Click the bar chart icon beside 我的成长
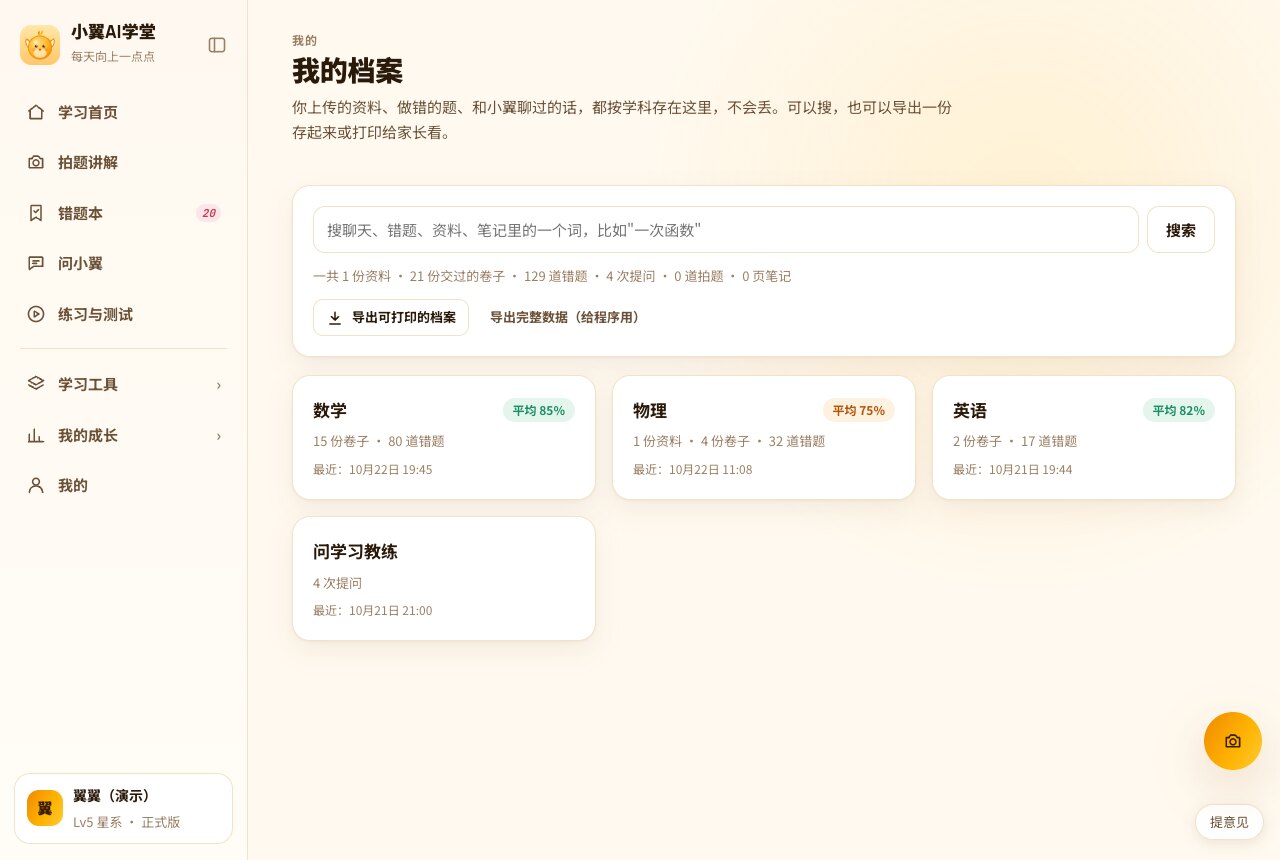This screenshot has height=860, width=1280. (36, 435)
